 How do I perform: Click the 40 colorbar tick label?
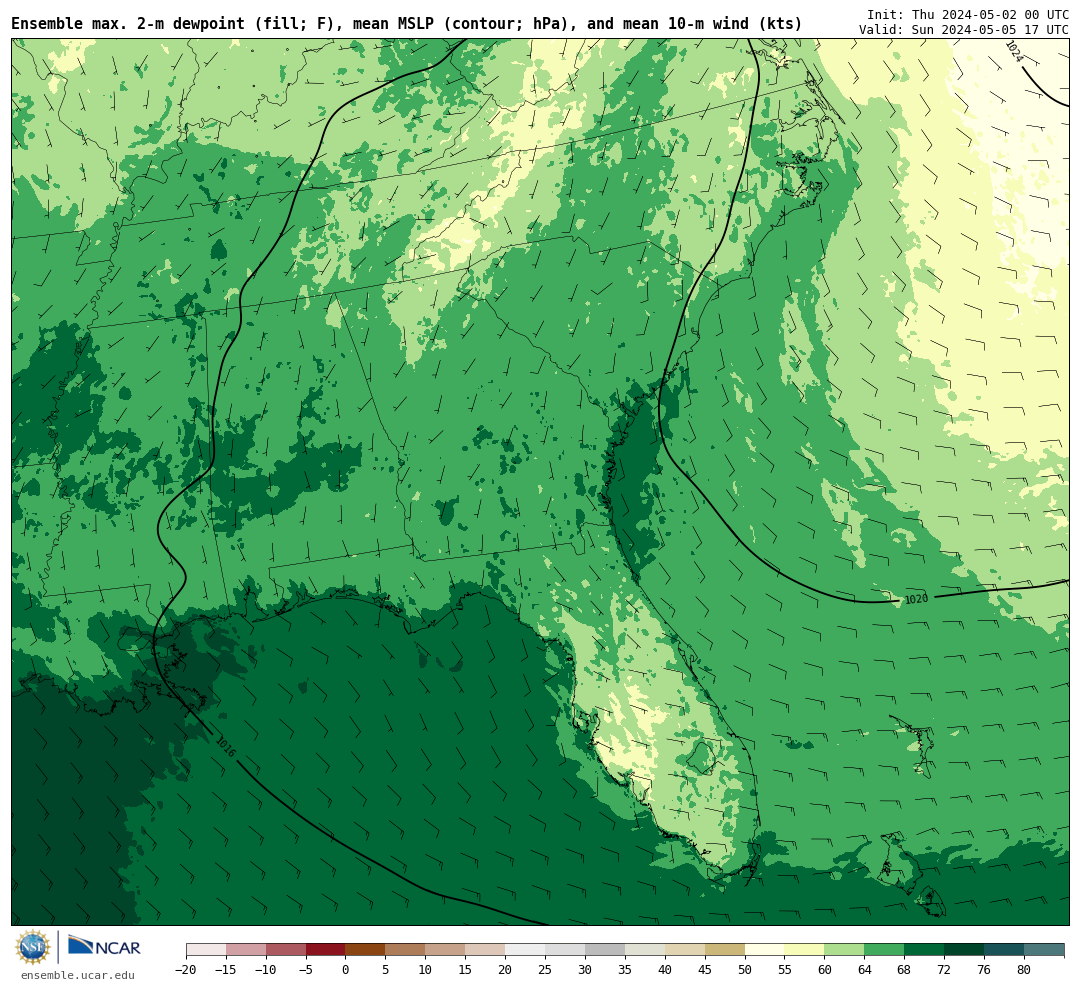pyautogui.click(x=665, y=970)
